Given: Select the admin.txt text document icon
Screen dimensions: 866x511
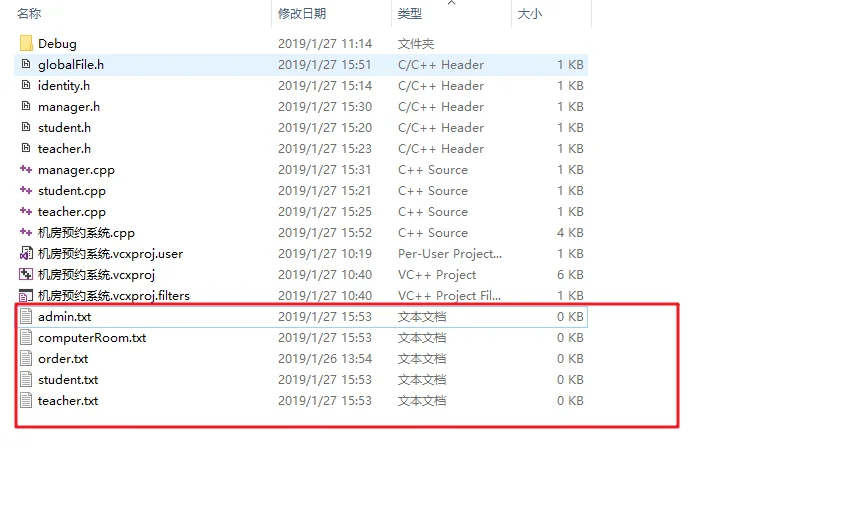Looking at the screenshot, I should coord(26,317).
